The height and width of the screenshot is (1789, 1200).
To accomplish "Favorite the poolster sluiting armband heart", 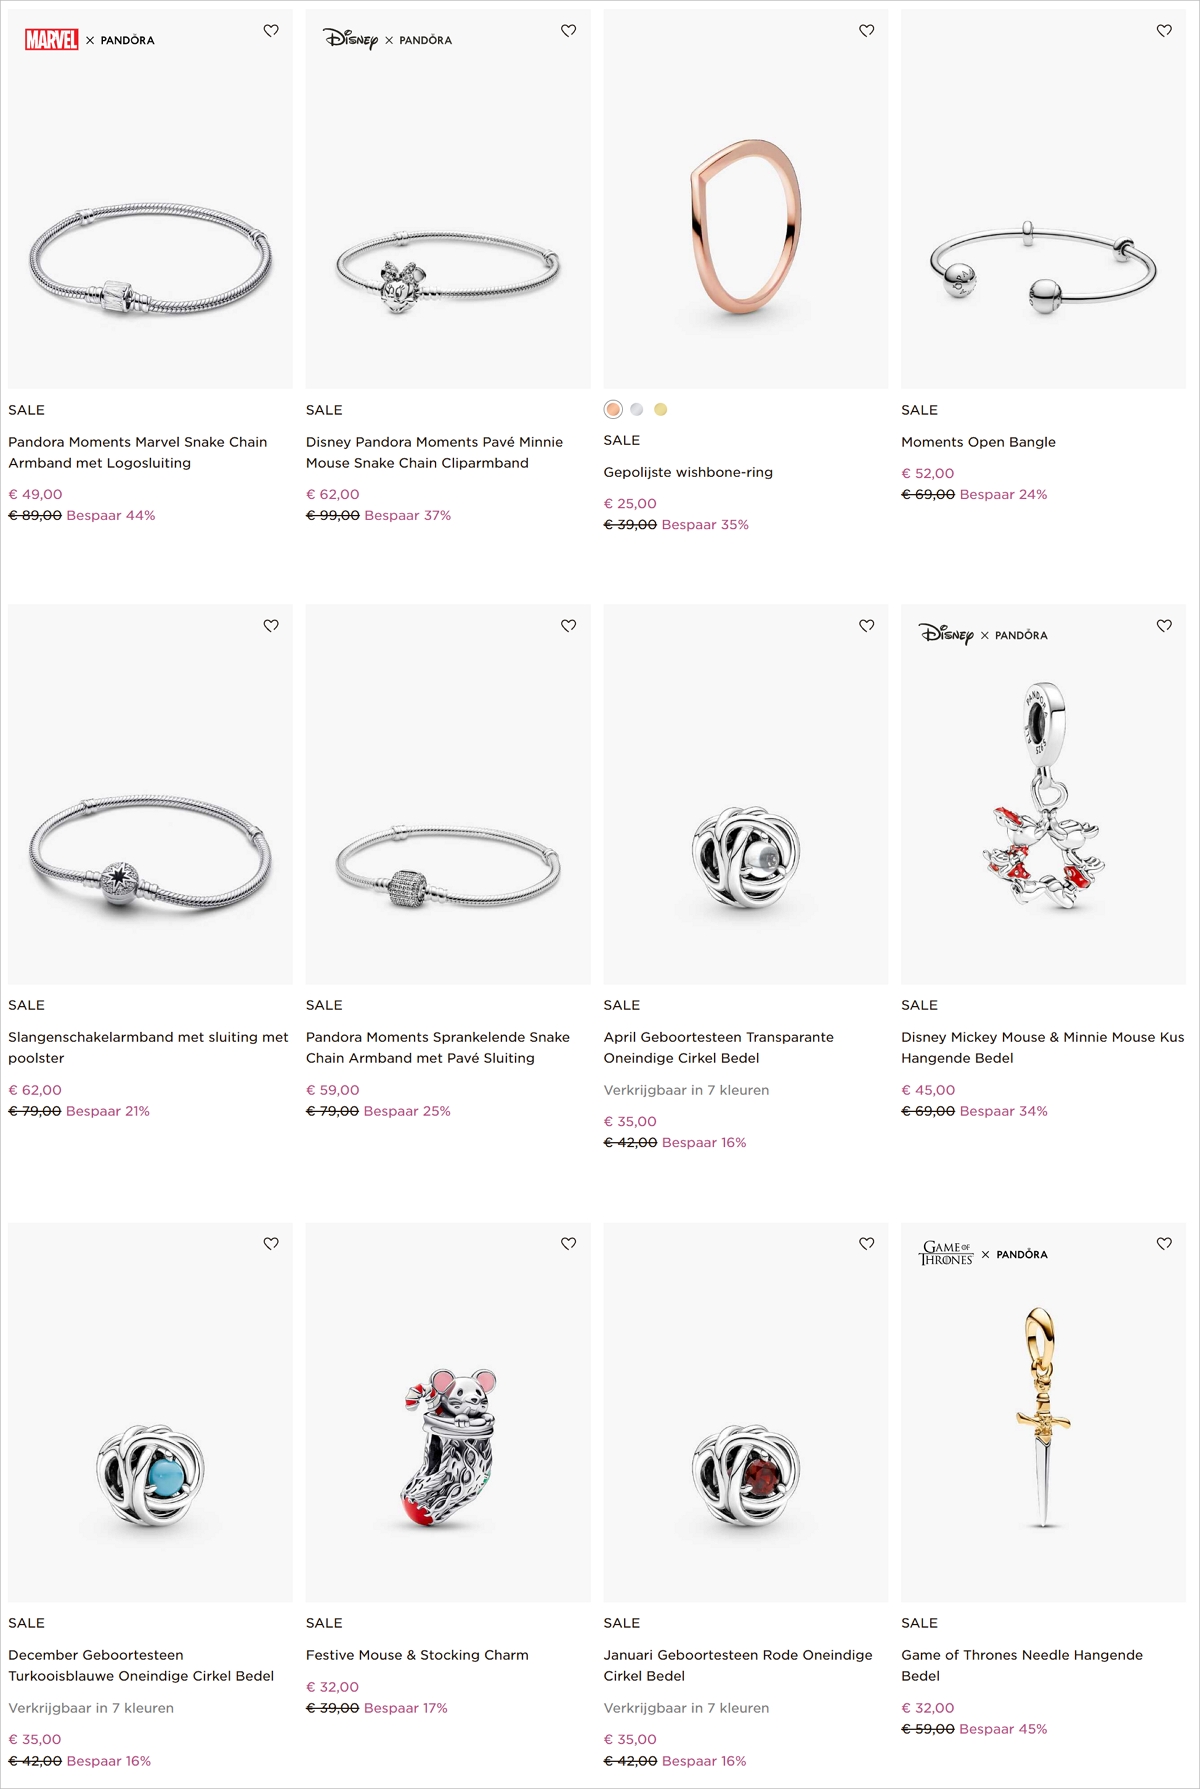I will tap(271, 626).
